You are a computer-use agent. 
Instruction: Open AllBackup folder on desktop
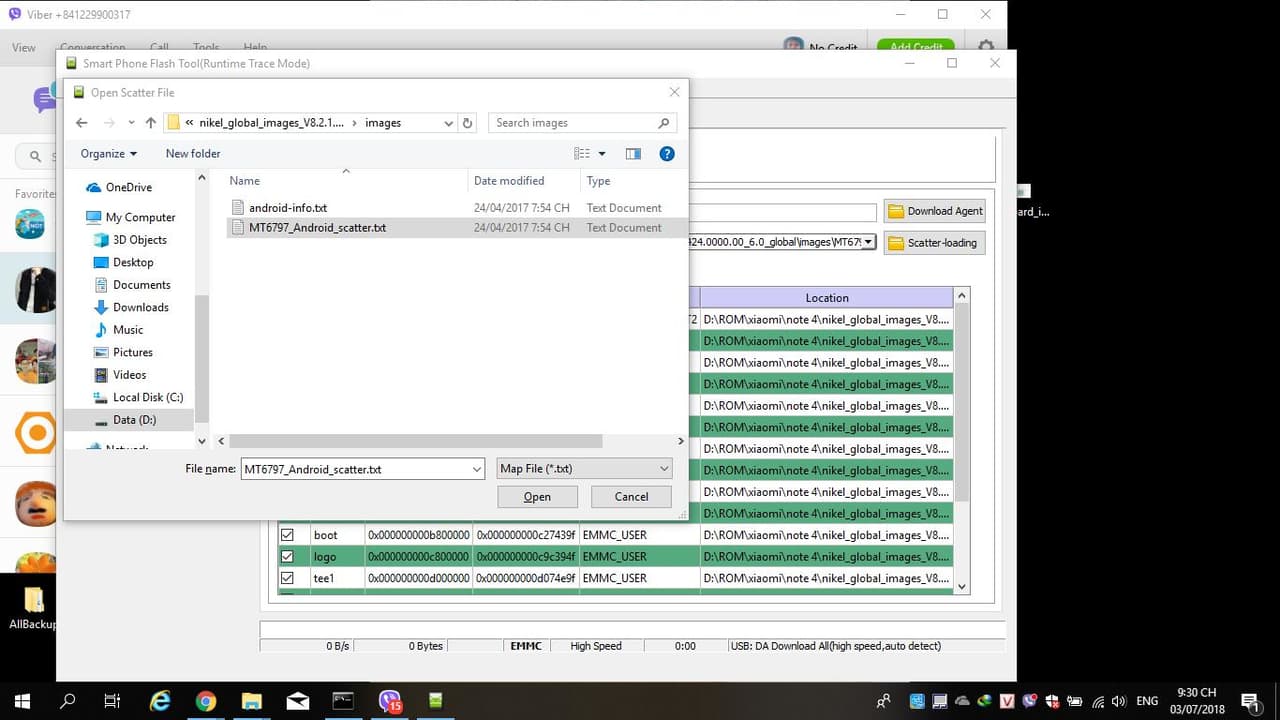click(33, 608)
